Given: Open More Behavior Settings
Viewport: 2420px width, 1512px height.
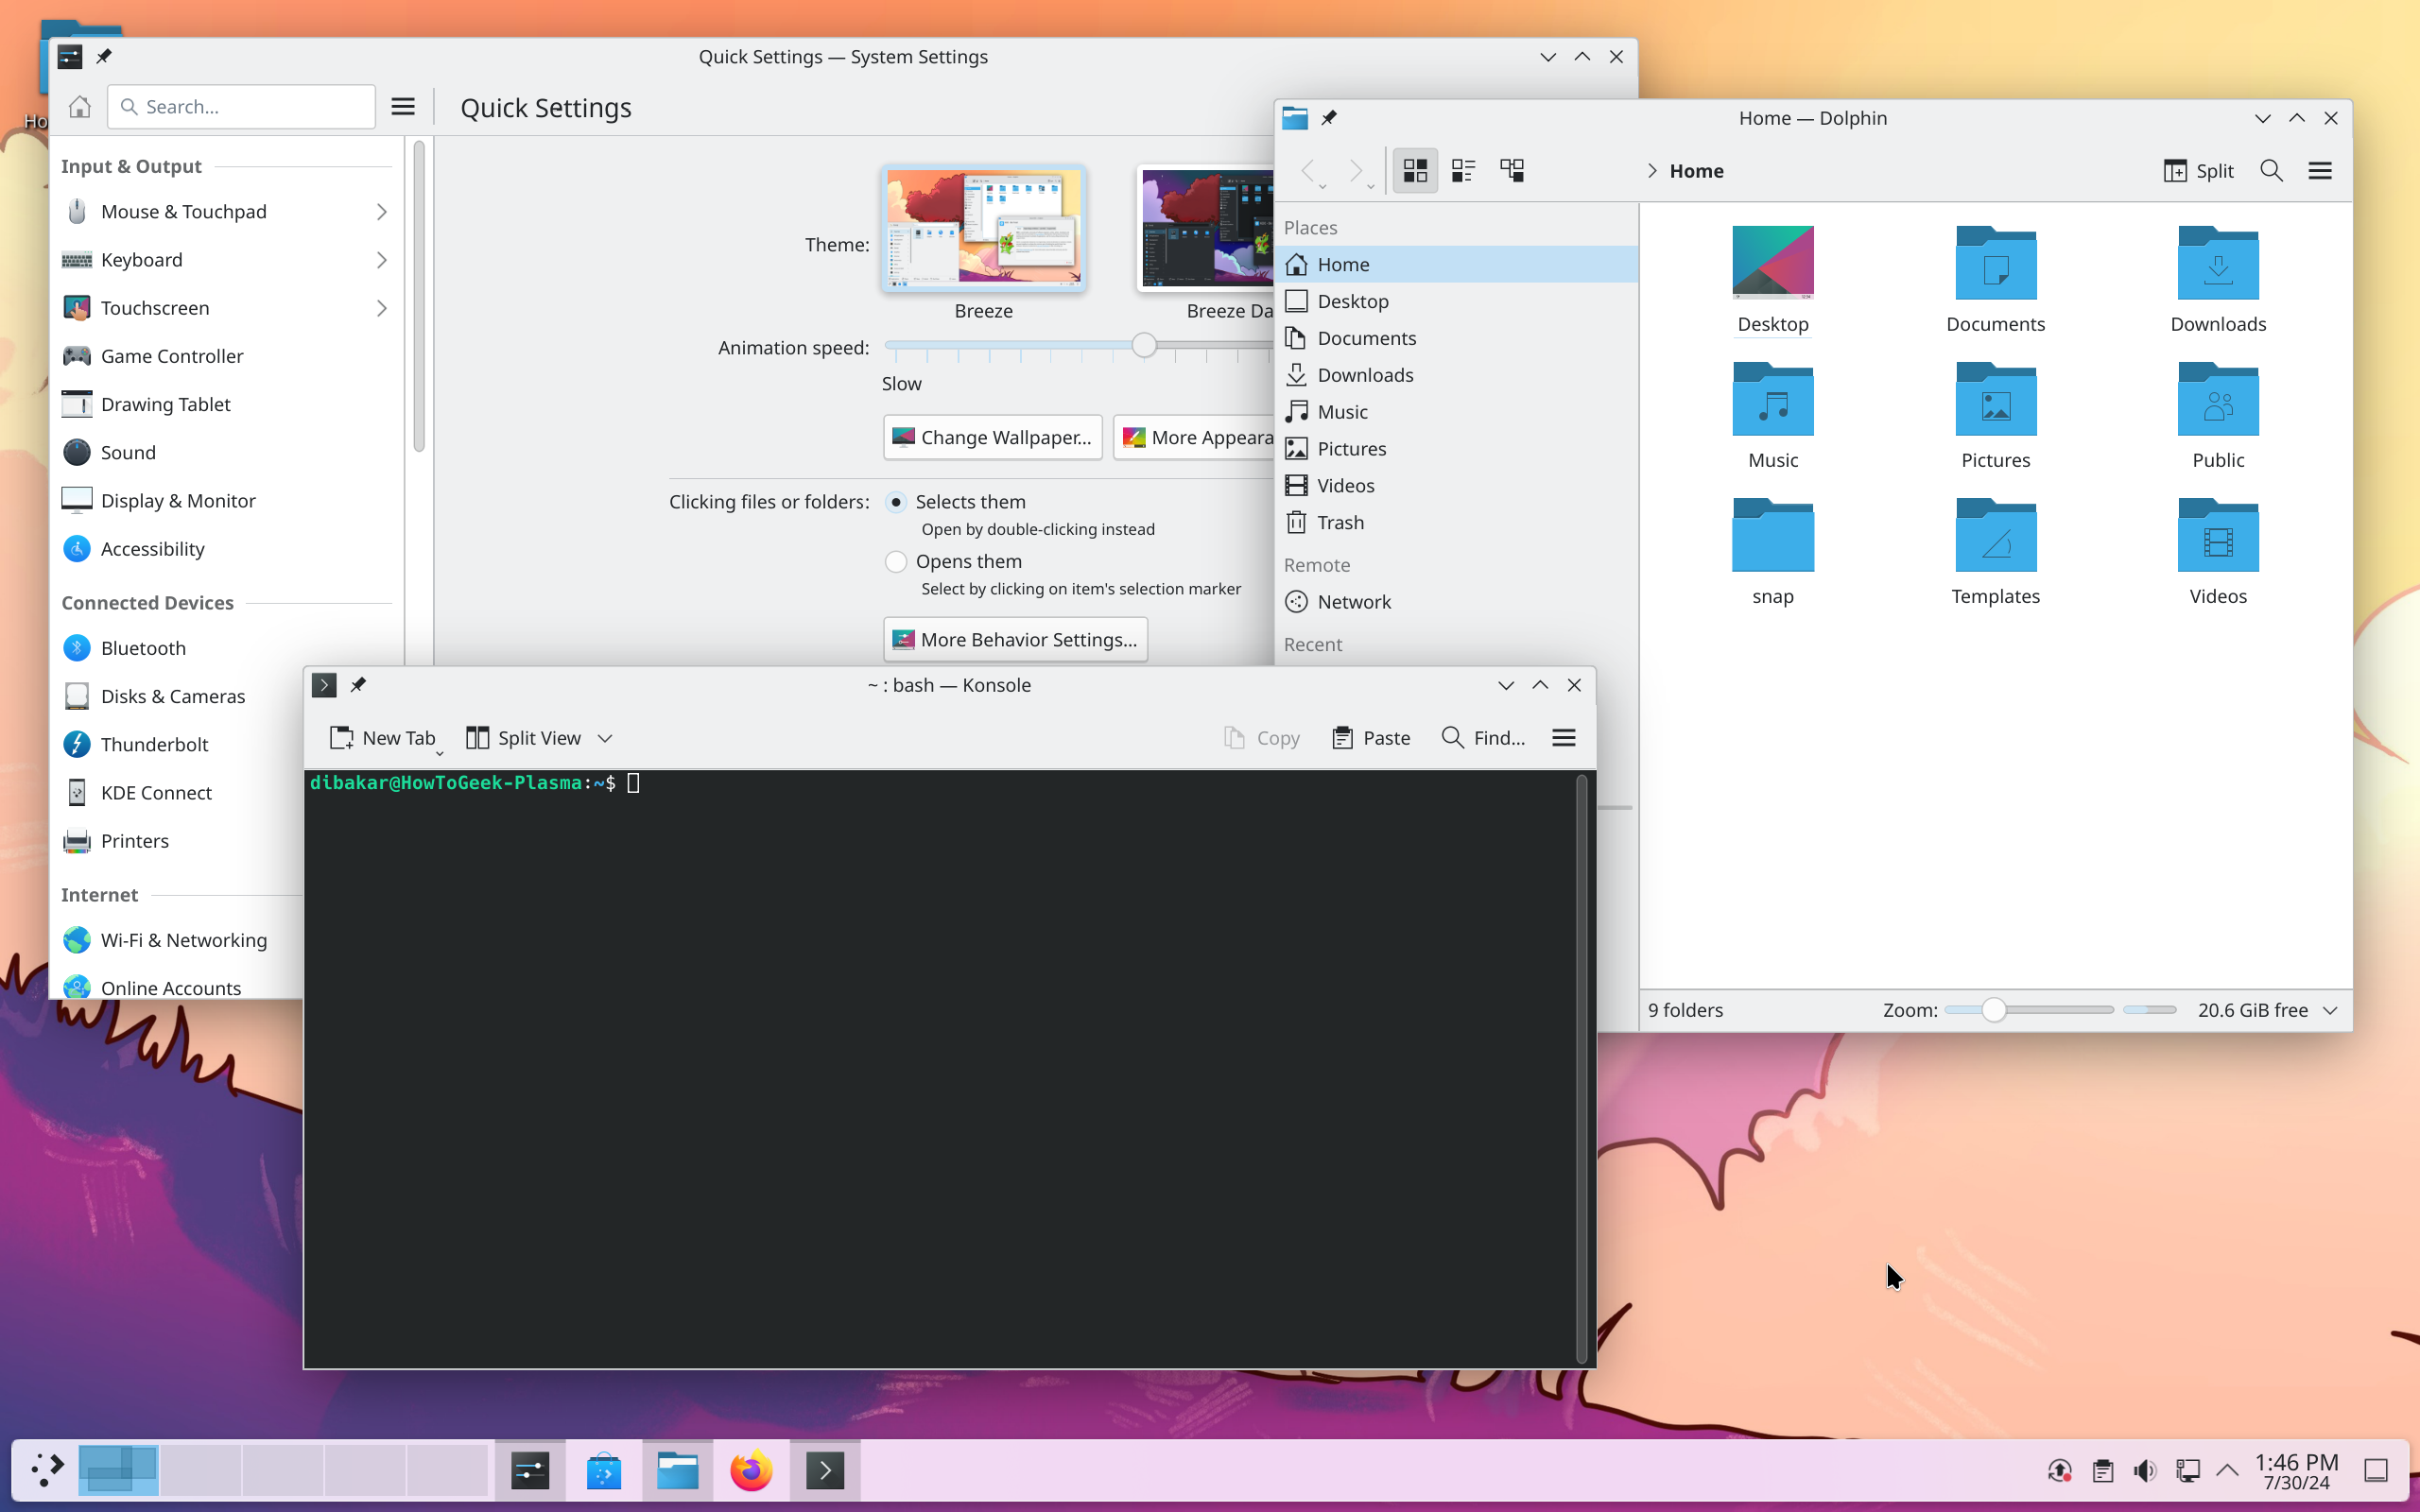Looking at the screenshot, I should tap(1014, 639).
